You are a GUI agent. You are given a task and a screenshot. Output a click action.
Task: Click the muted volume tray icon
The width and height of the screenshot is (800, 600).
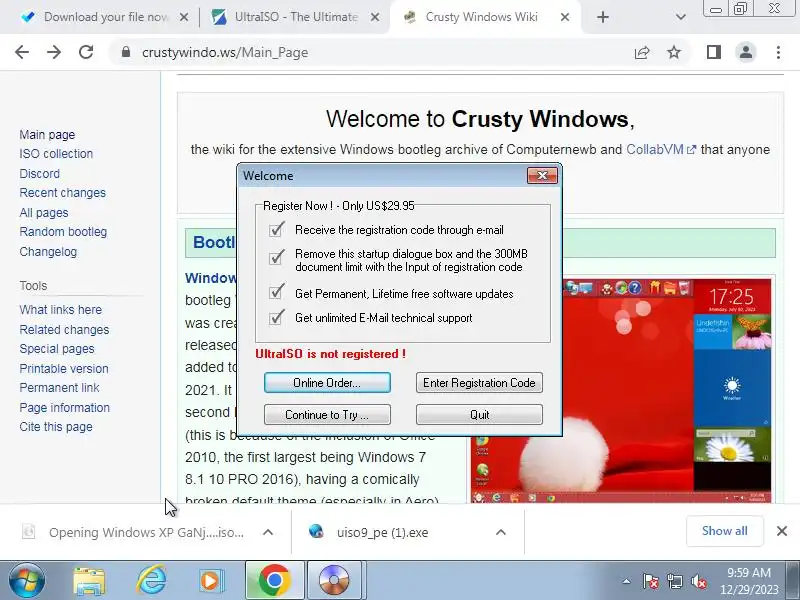[x=698, y=581]
